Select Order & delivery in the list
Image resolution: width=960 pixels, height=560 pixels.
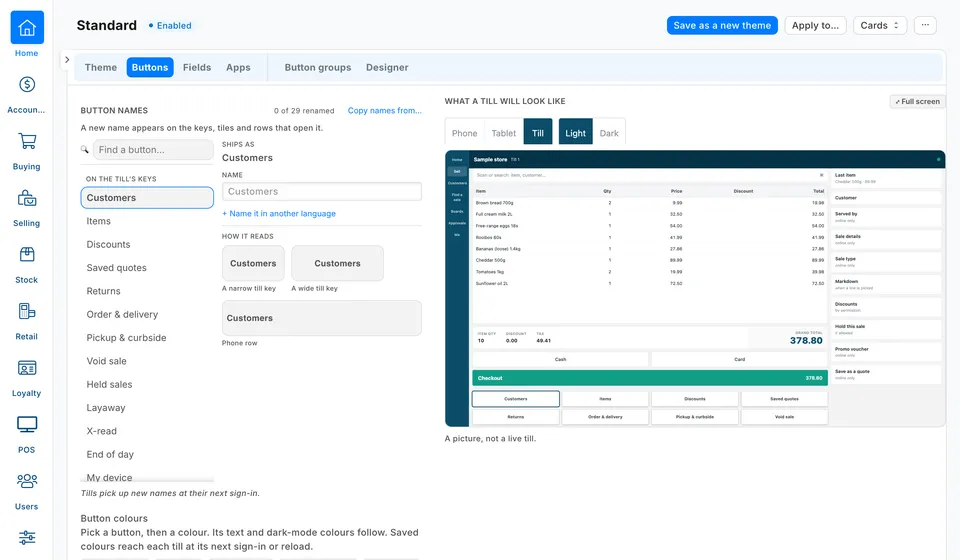147,314
